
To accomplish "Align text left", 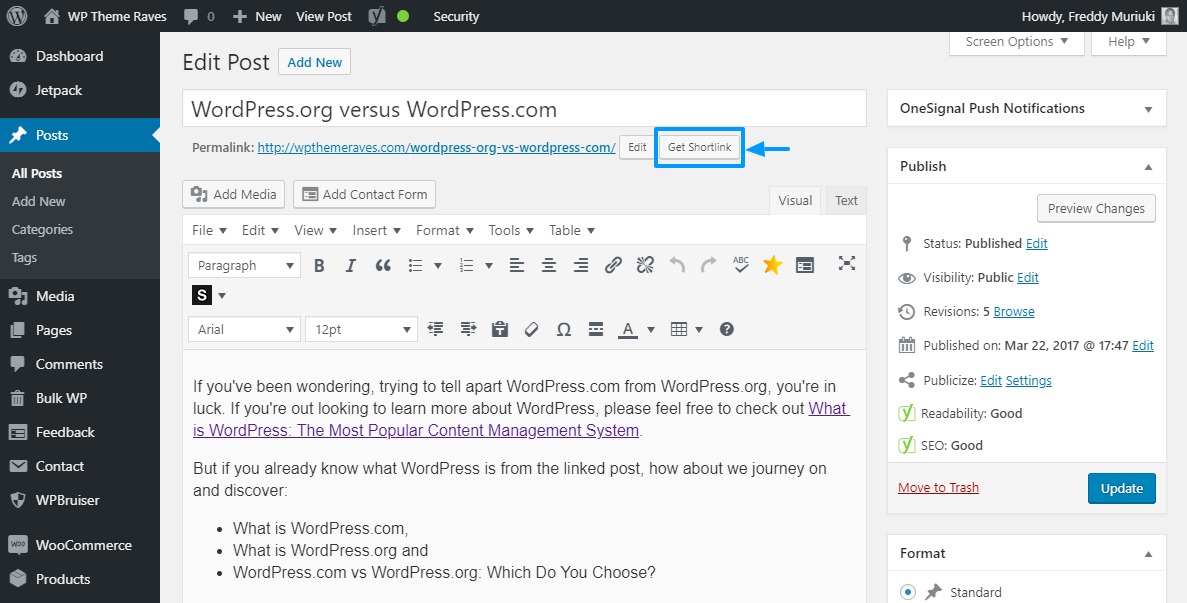I will [516, 265].
